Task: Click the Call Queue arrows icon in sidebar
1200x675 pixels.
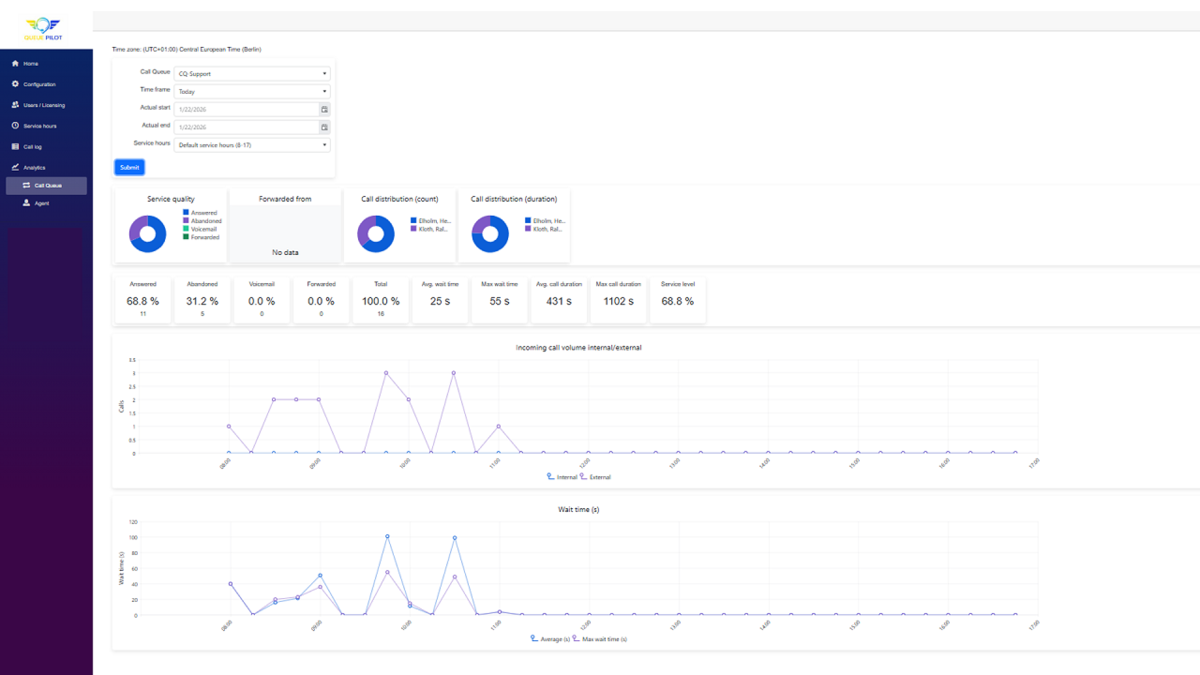Action: click(26, 184)
